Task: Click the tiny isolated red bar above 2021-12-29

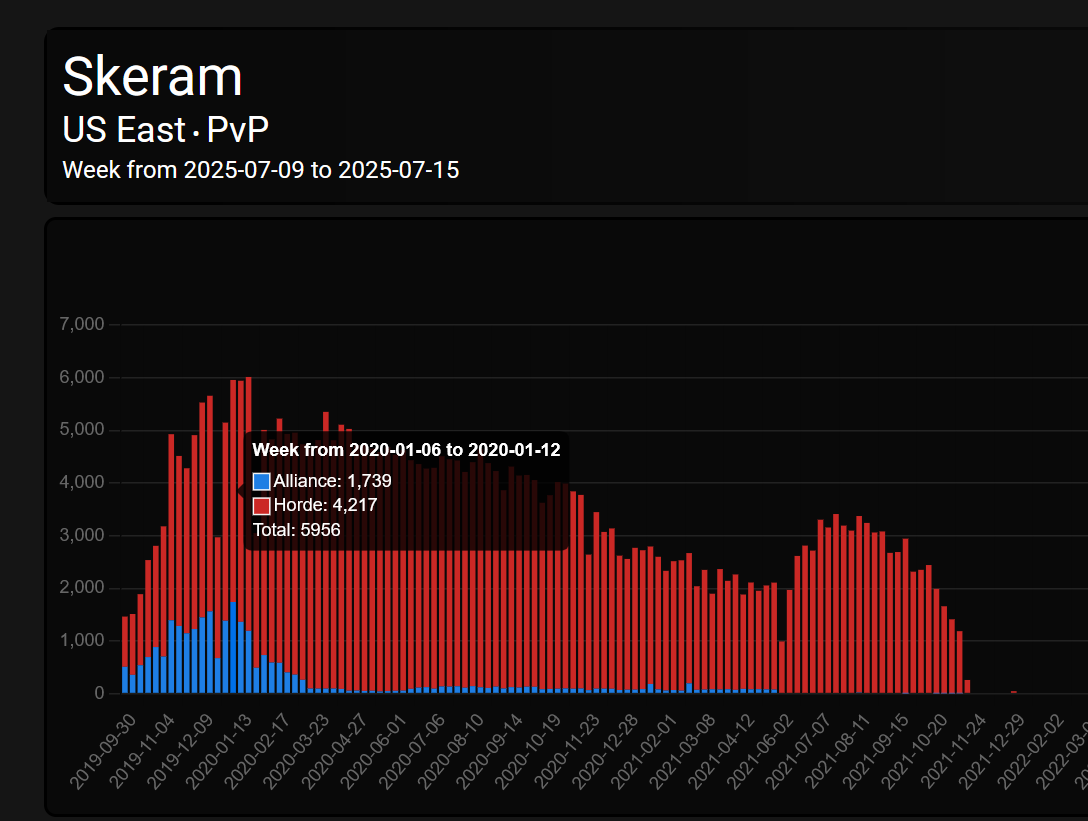Action: pyautogui.click(x=1014, y=692)
